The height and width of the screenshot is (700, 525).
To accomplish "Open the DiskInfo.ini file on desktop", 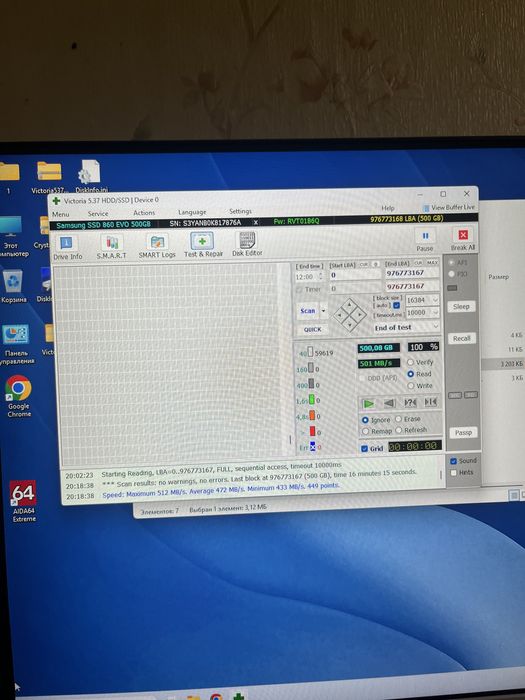I will click(x=90, y=172).
